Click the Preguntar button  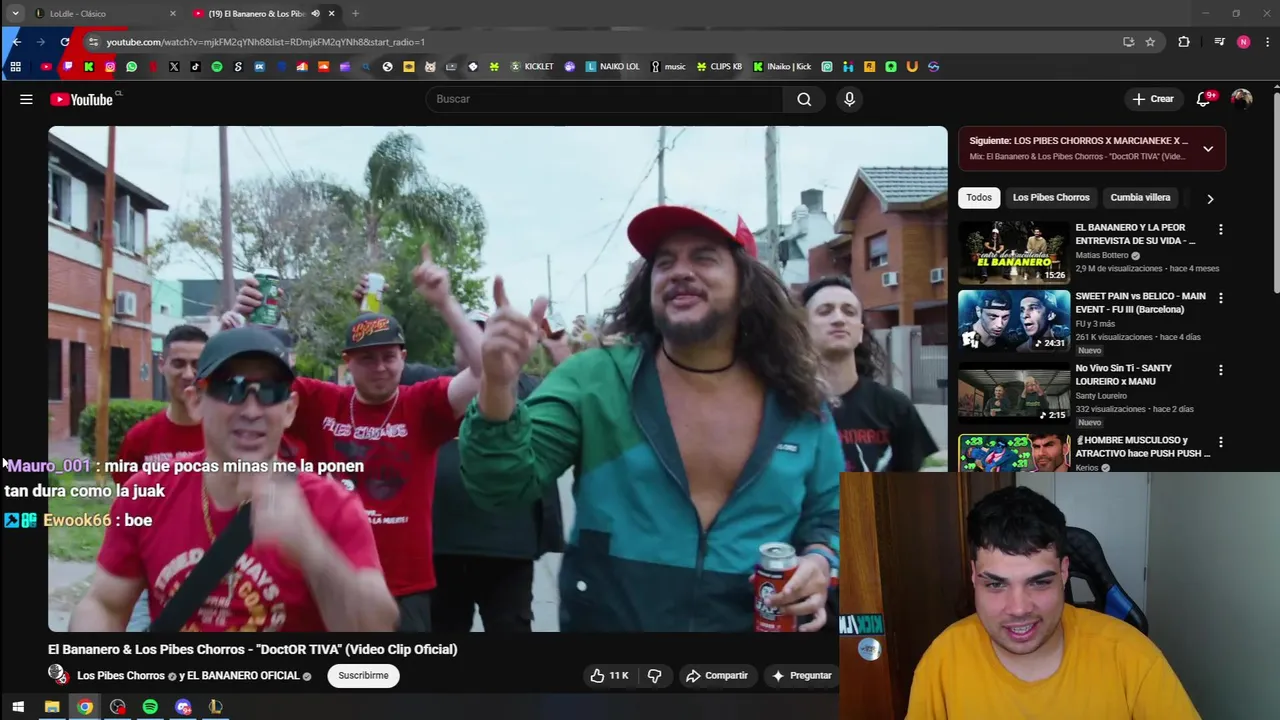(801, 675)
